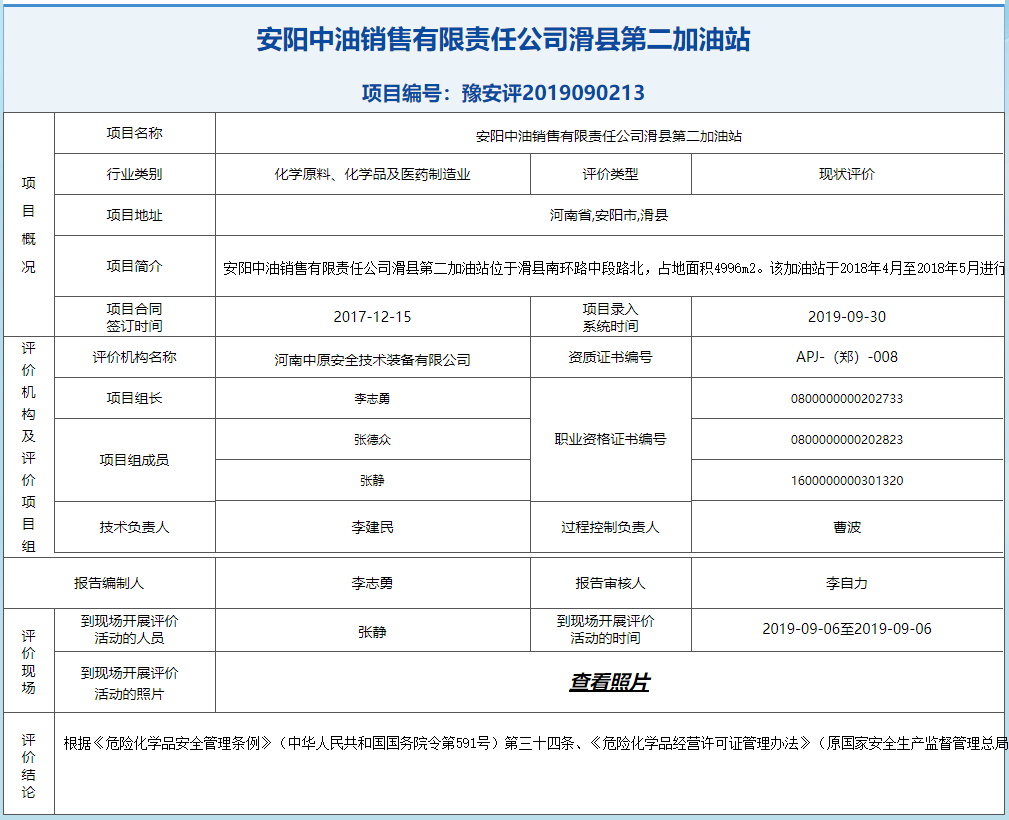
Task: Click the 项目组成员 label
Action: [x=134, y=460]
